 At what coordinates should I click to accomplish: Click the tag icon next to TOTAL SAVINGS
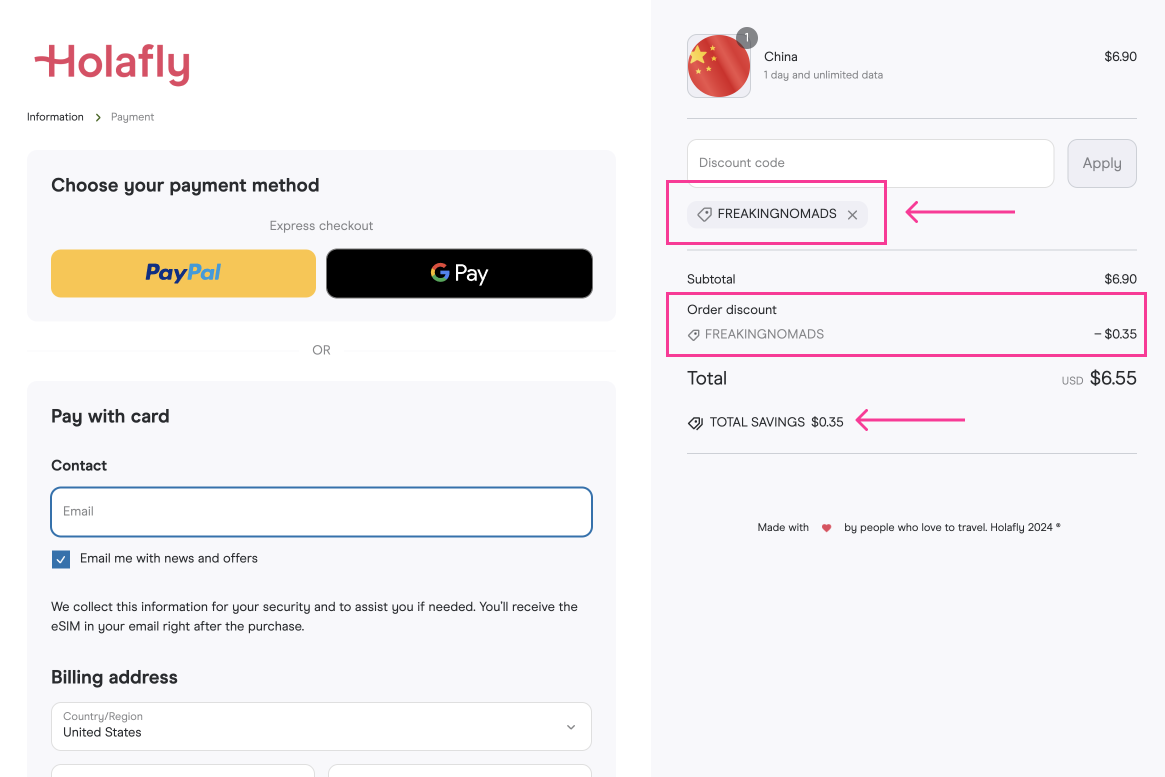tap(695, 422)
